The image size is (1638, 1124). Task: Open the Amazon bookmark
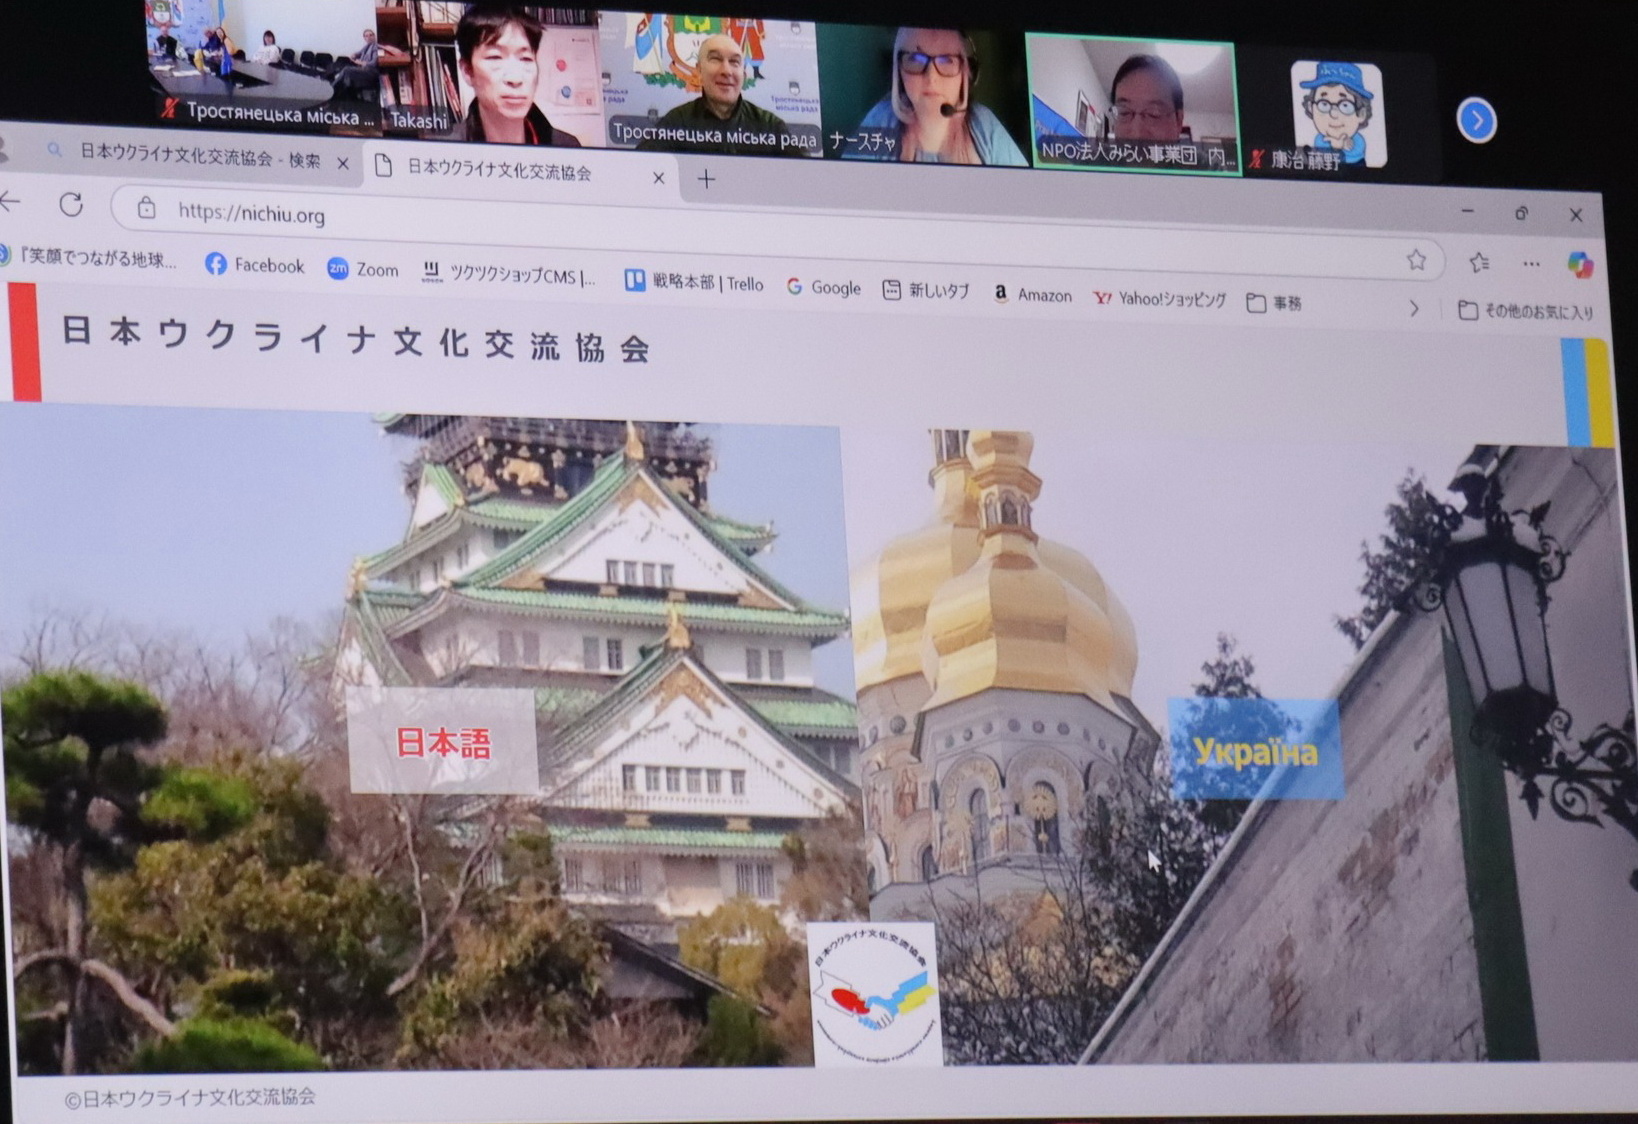[x=1032, y=294]
